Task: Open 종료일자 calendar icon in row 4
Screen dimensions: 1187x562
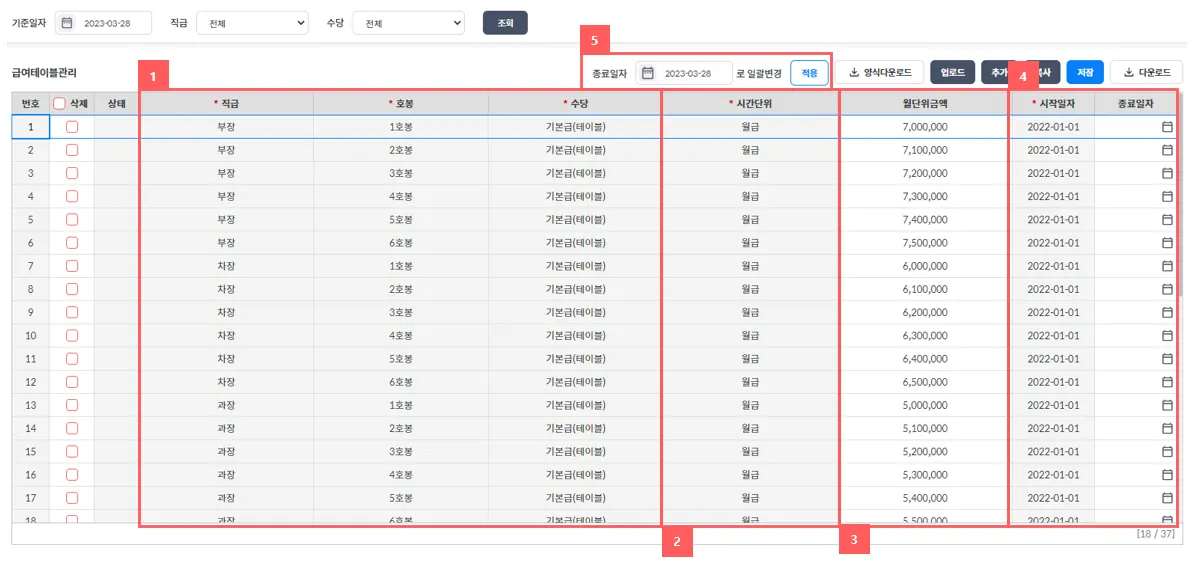Action: click(x=1167, y=197)
